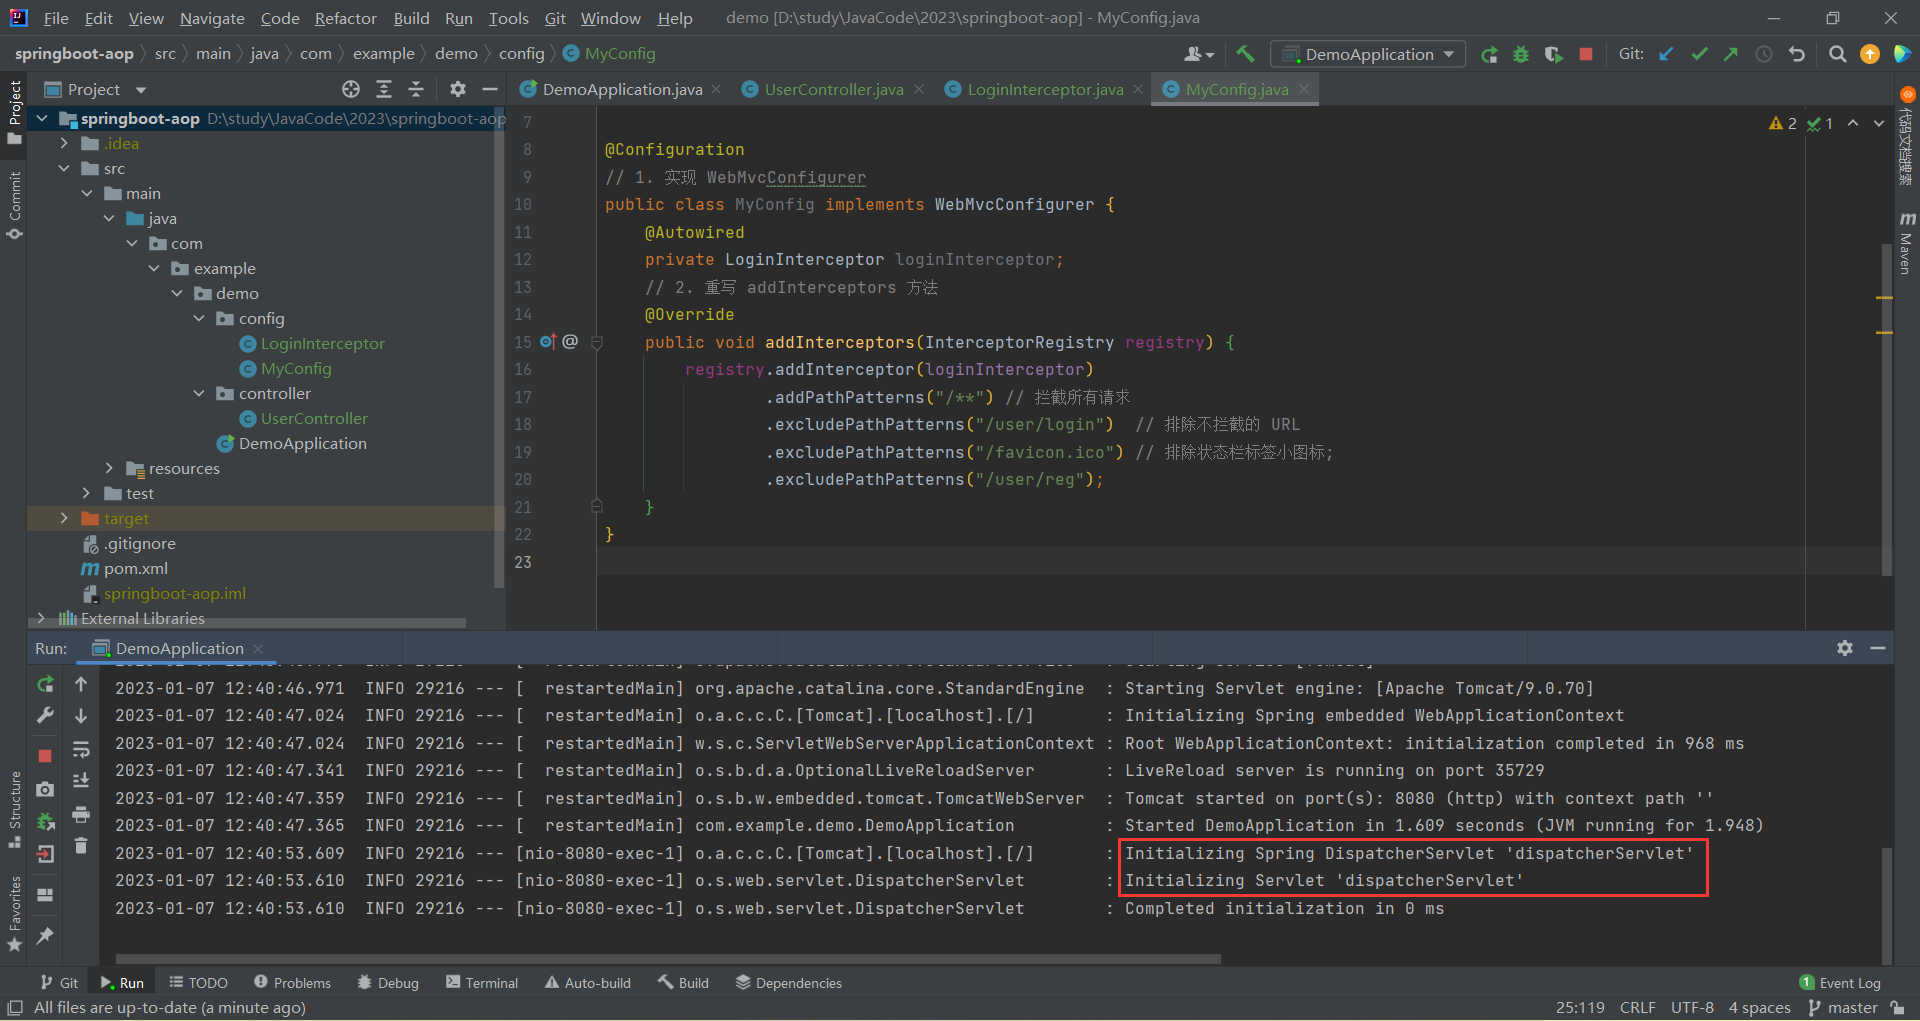
Task: Open the Problems tool window
Action: tap(292, 983)
